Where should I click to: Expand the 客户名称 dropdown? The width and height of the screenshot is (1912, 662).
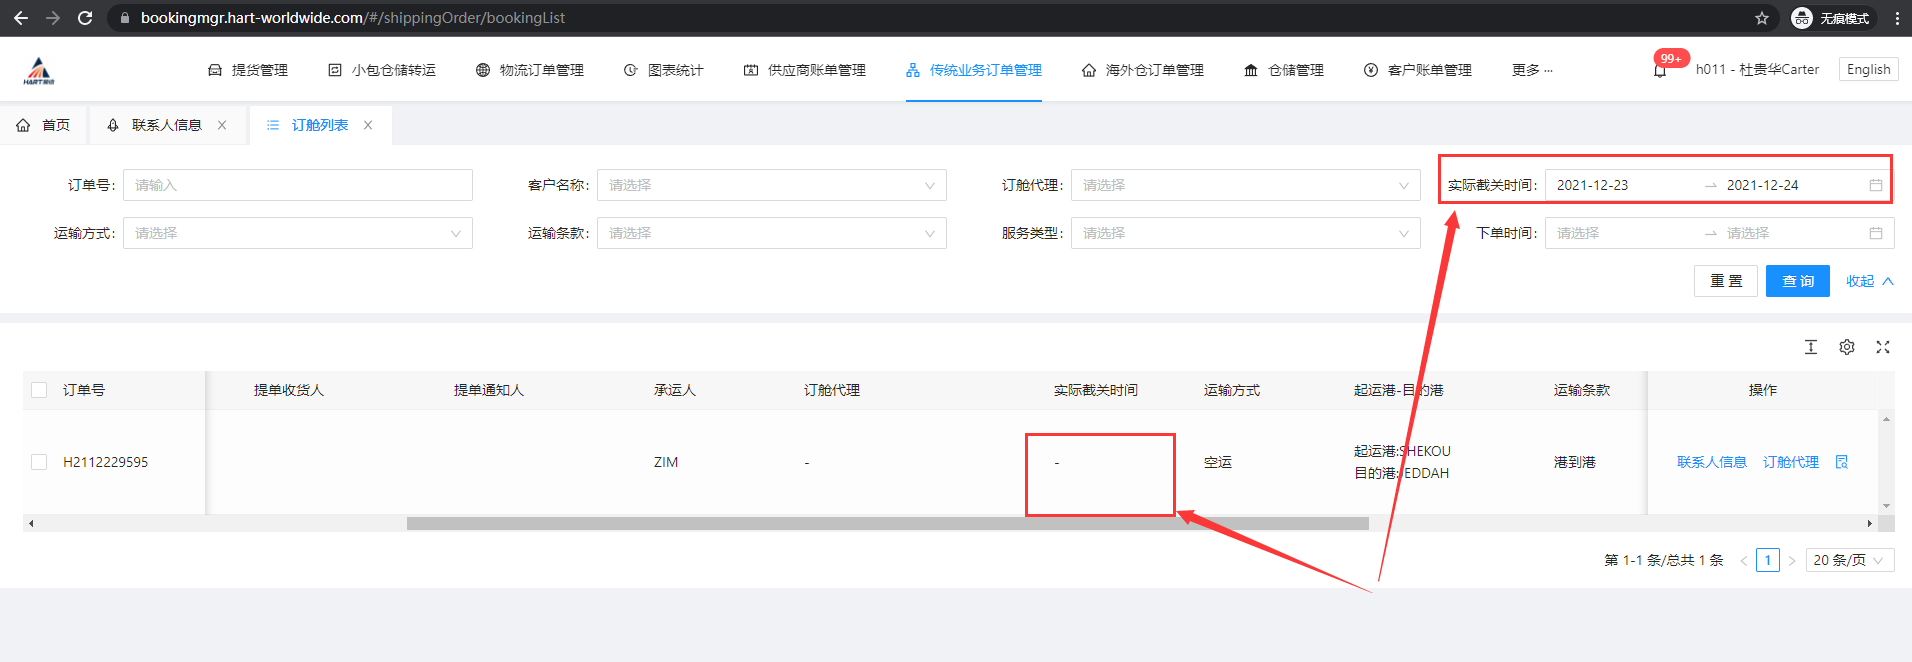(771, 185)
